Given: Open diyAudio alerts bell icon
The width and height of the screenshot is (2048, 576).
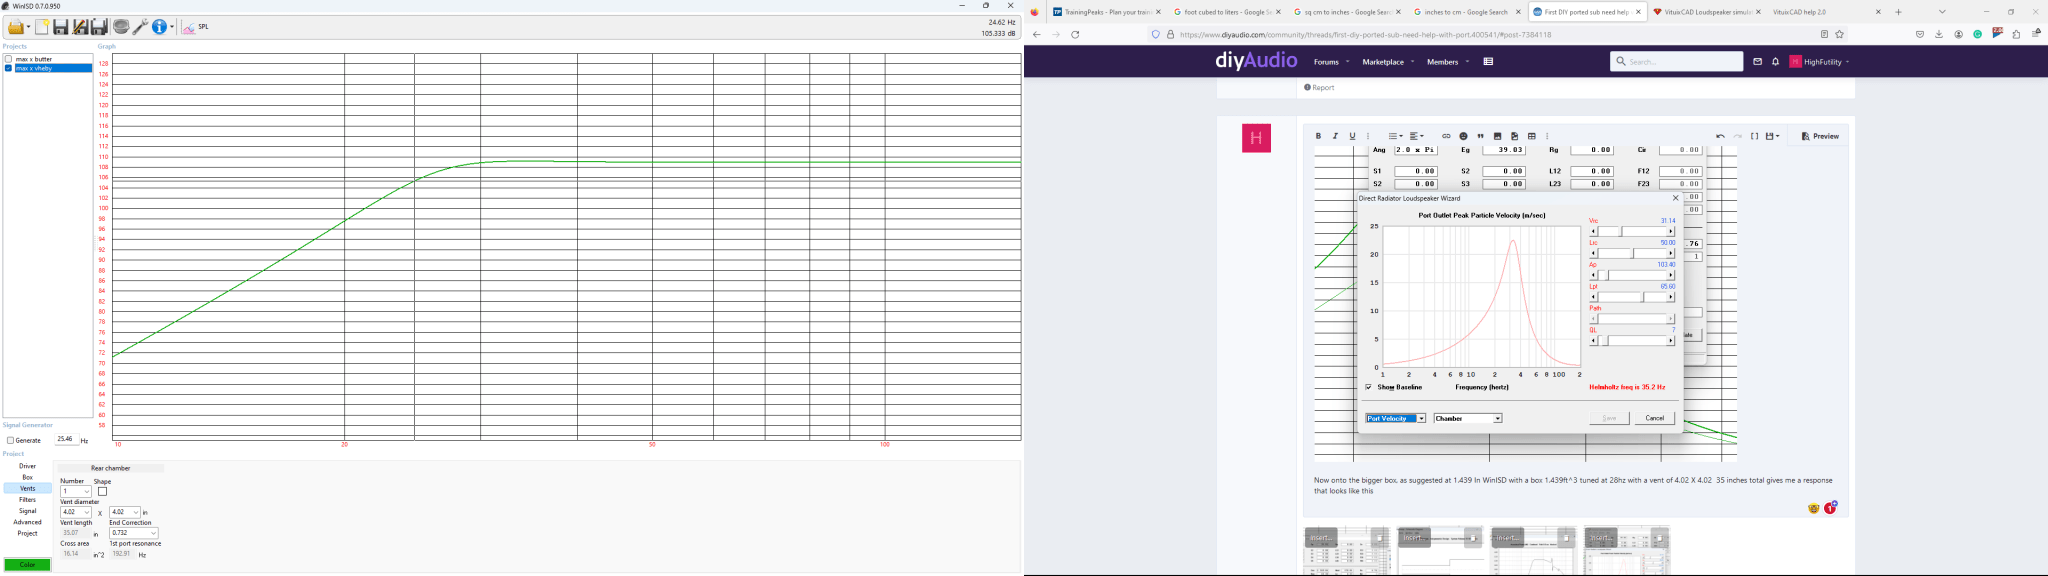Looking at the screenshot, I should pyautogui.click(x=1775, y=62).
